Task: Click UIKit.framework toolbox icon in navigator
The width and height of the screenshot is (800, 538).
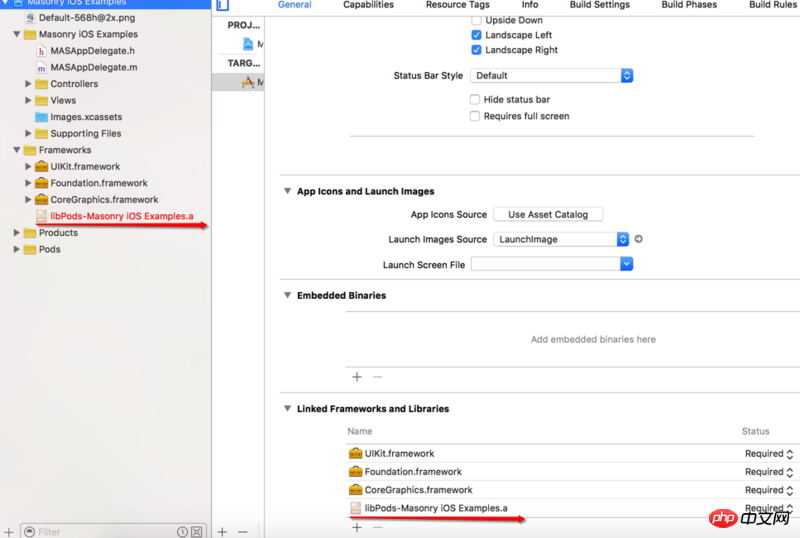Action: coord(41,166)
